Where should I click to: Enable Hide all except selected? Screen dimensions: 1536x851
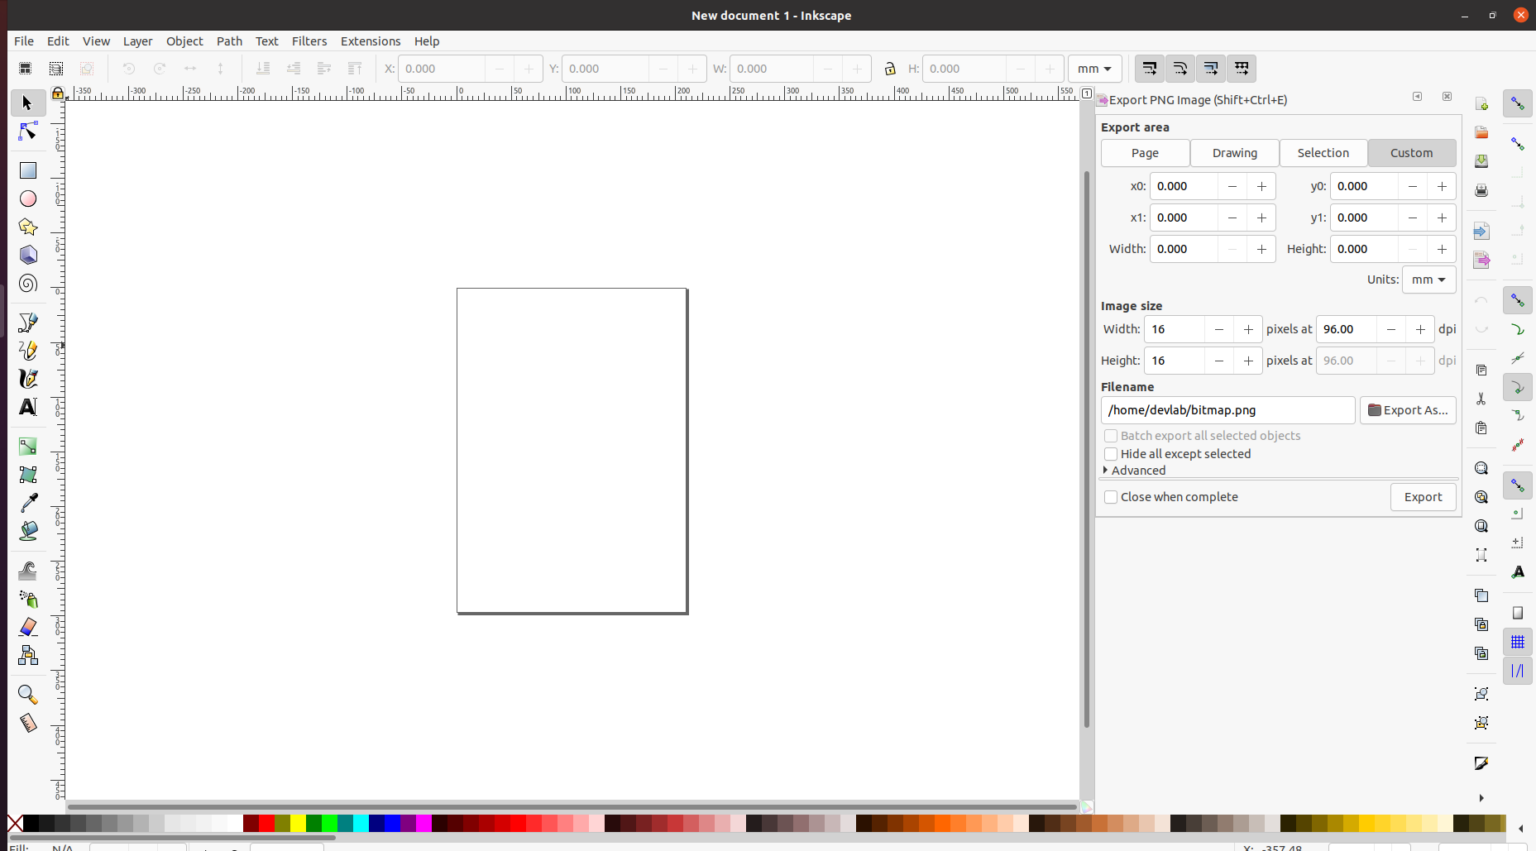point(1110,453)
